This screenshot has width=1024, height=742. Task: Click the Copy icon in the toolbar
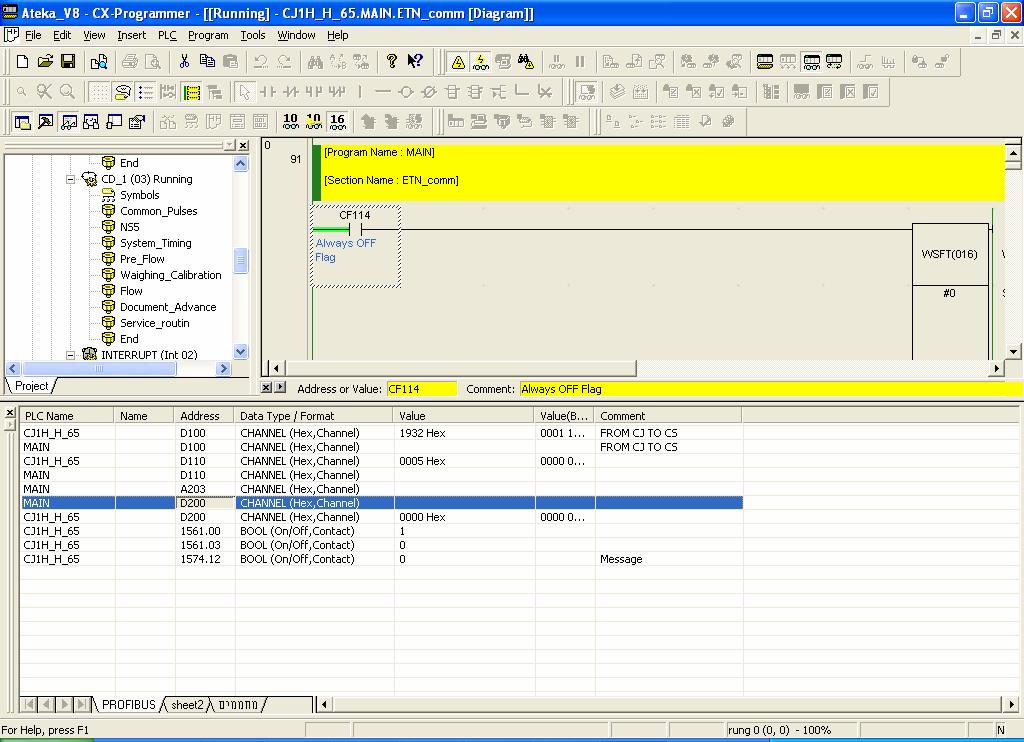pyautogui.click(x=207, y=61)
